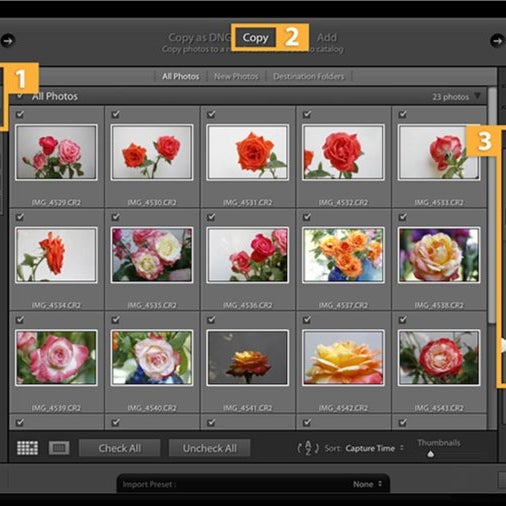Open the Import Preset None dropdown
The image size is (506, 506).
tap(367, 484)
